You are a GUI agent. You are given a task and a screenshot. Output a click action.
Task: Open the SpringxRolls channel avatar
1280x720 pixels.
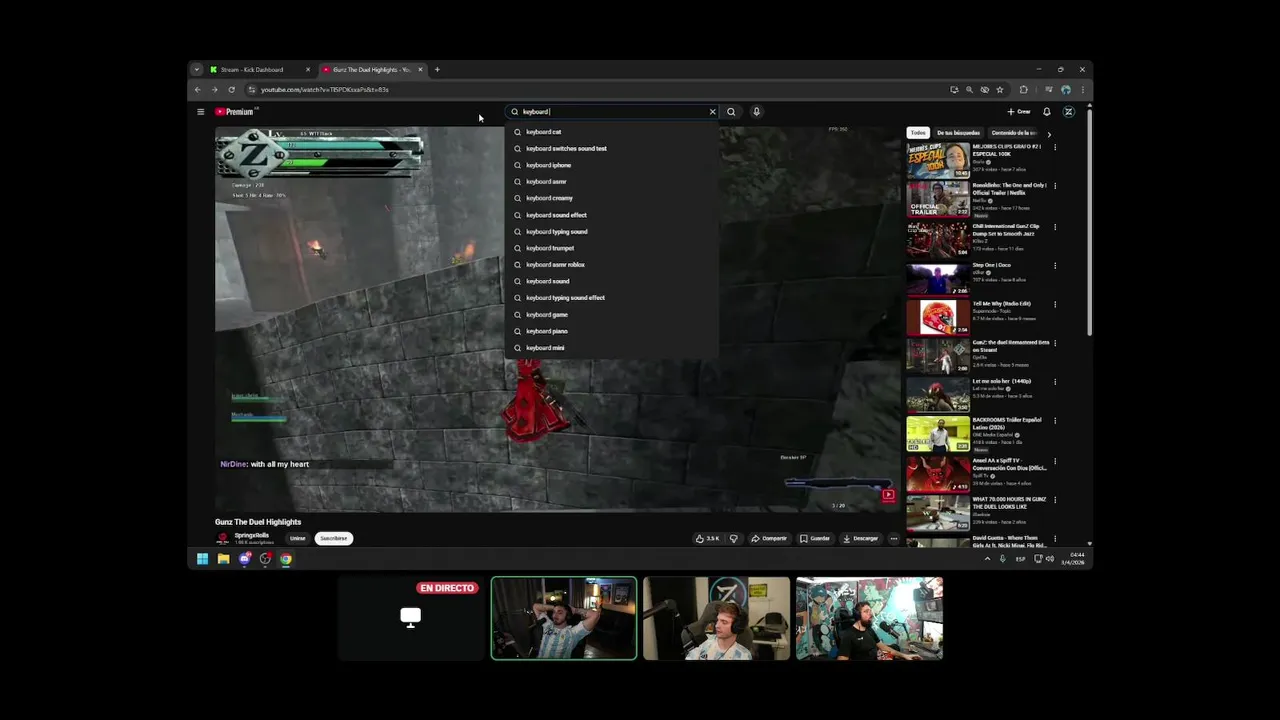coord(223,538)
